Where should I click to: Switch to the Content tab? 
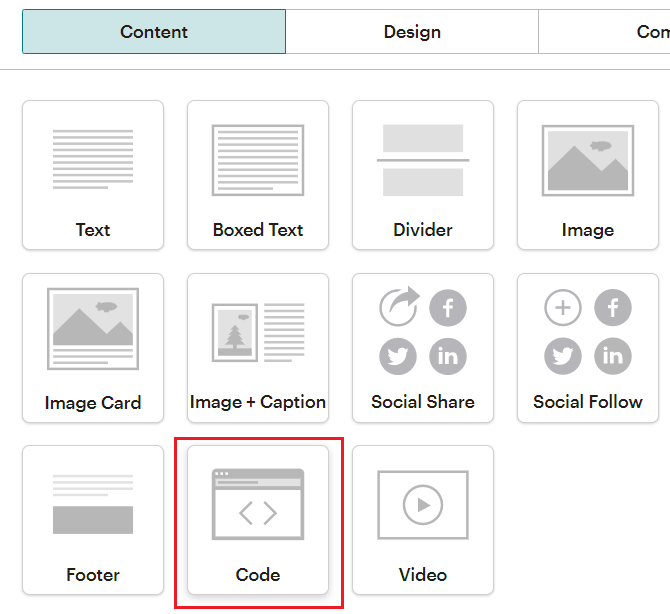[154, 32]
